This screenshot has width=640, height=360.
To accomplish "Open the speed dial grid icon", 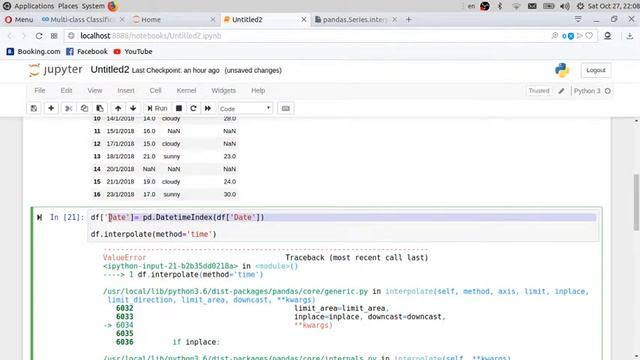I will (x=54, y=36).
